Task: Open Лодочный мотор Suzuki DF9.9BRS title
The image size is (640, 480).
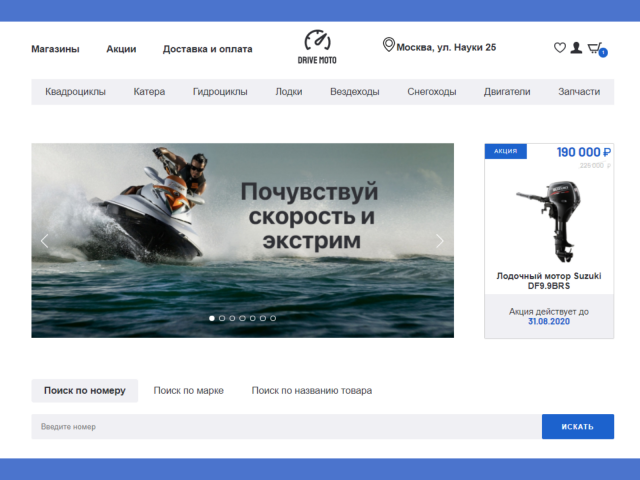Action: tap(549, 281)
